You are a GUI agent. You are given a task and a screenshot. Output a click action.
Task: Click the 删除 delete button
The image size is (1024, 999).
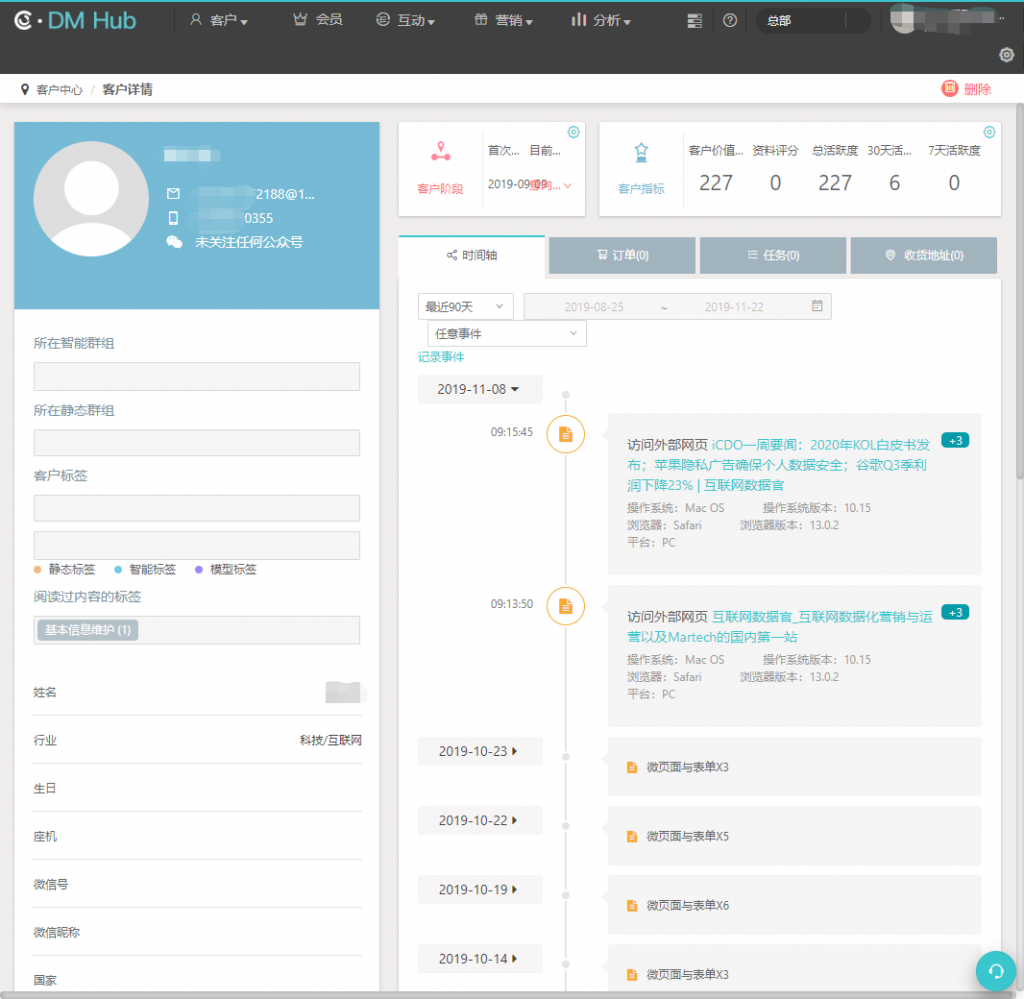pos(967,89)
